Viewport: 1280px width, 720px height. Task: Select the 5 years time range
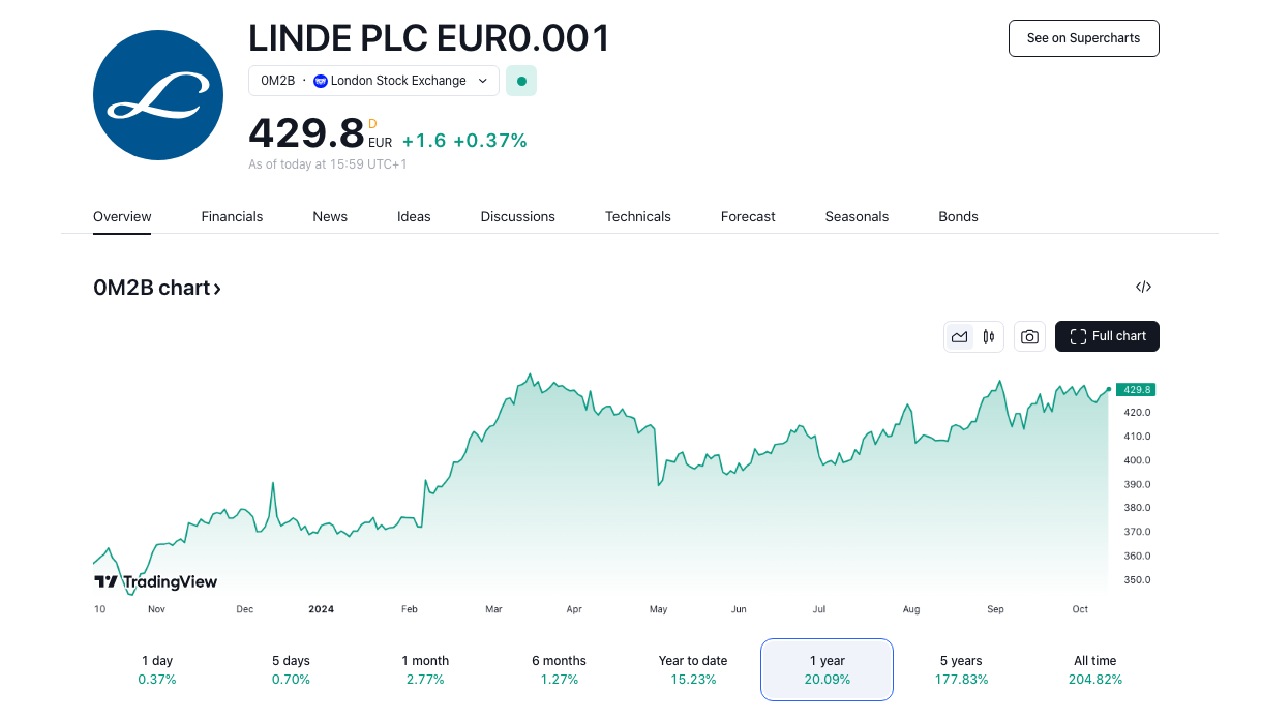click(961, 669)
